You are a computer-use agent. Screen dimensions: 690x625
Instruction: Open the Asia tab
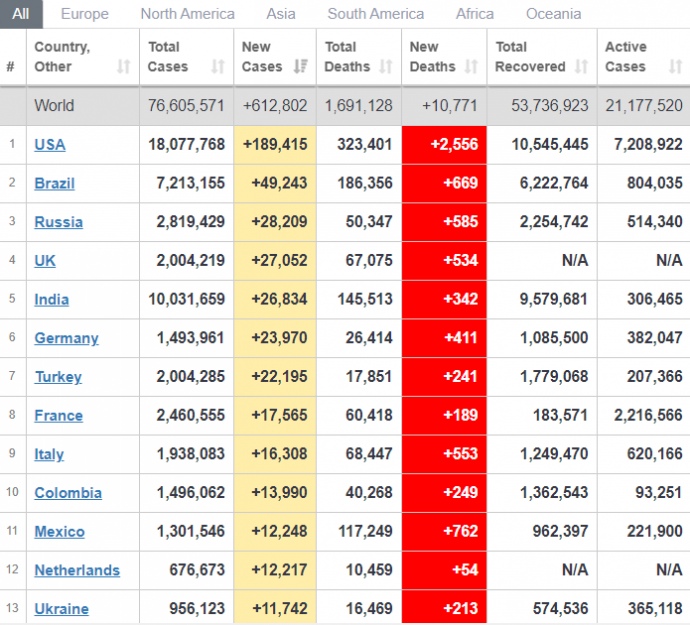click(281, 14)
